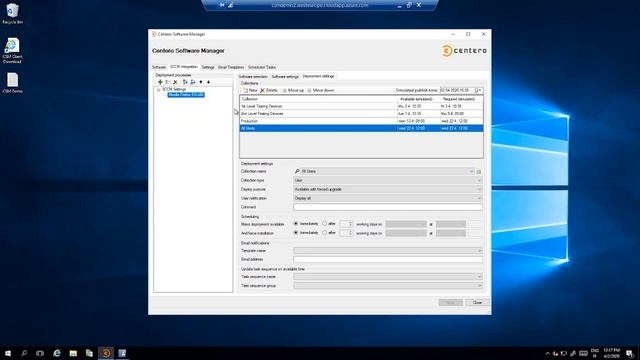
Task: Select the highlighted Mozilla Firefox tree item
Action: click(186, 95)
